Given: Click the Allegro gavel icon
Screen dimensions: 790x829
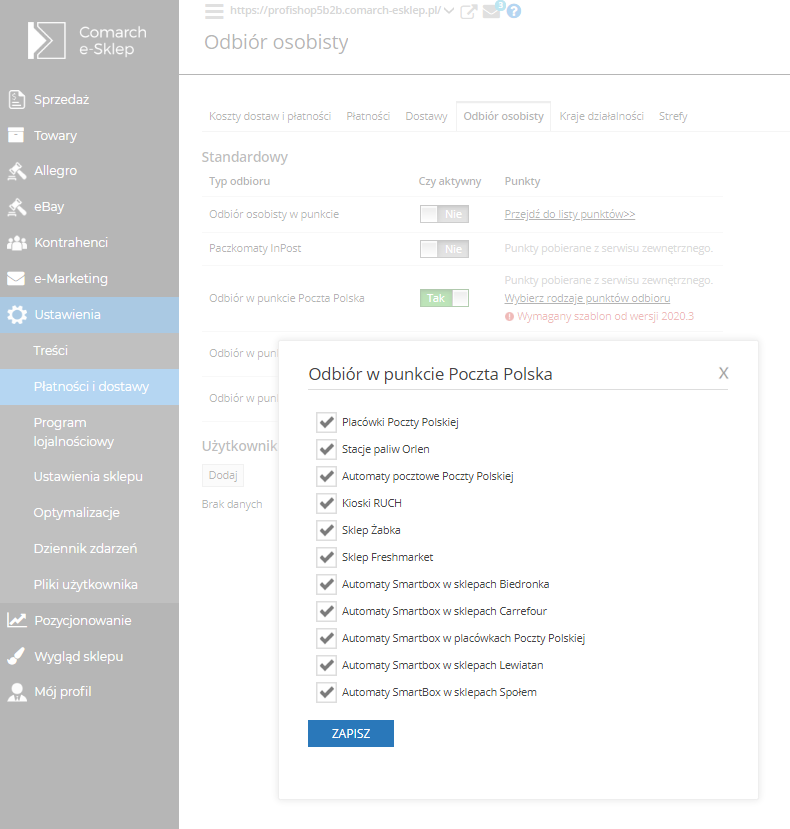Looking at the screenshot, I should click(16, 171).
